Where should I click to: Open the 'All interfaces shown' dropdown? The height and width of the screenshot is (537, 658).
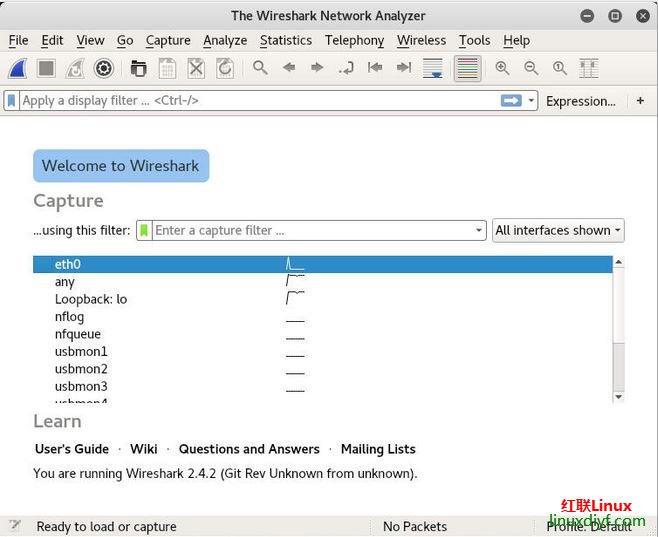coord(557,230)
